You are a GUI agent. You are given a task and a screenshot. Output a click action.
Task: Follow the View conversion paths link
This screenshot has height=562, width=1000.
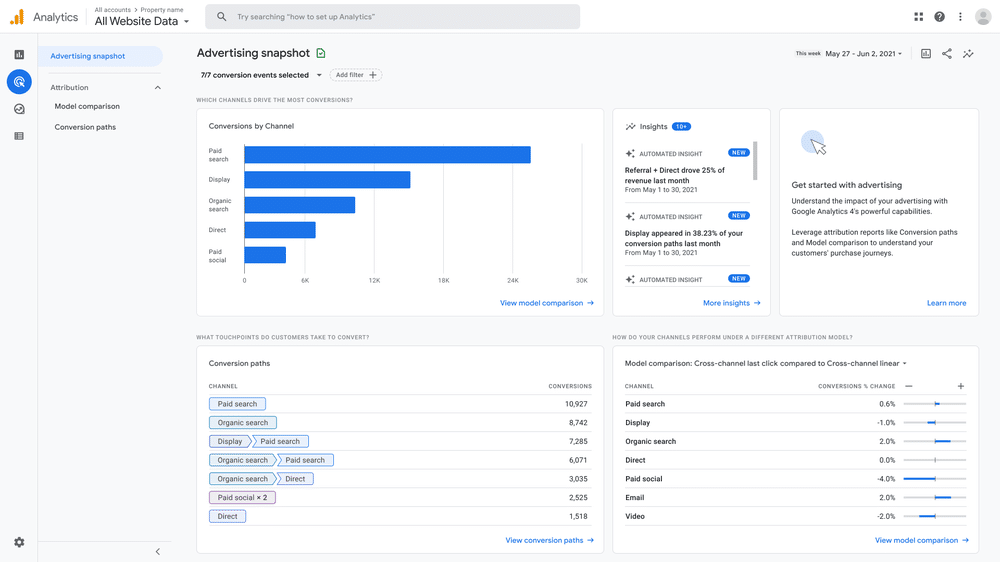[549, 540]
